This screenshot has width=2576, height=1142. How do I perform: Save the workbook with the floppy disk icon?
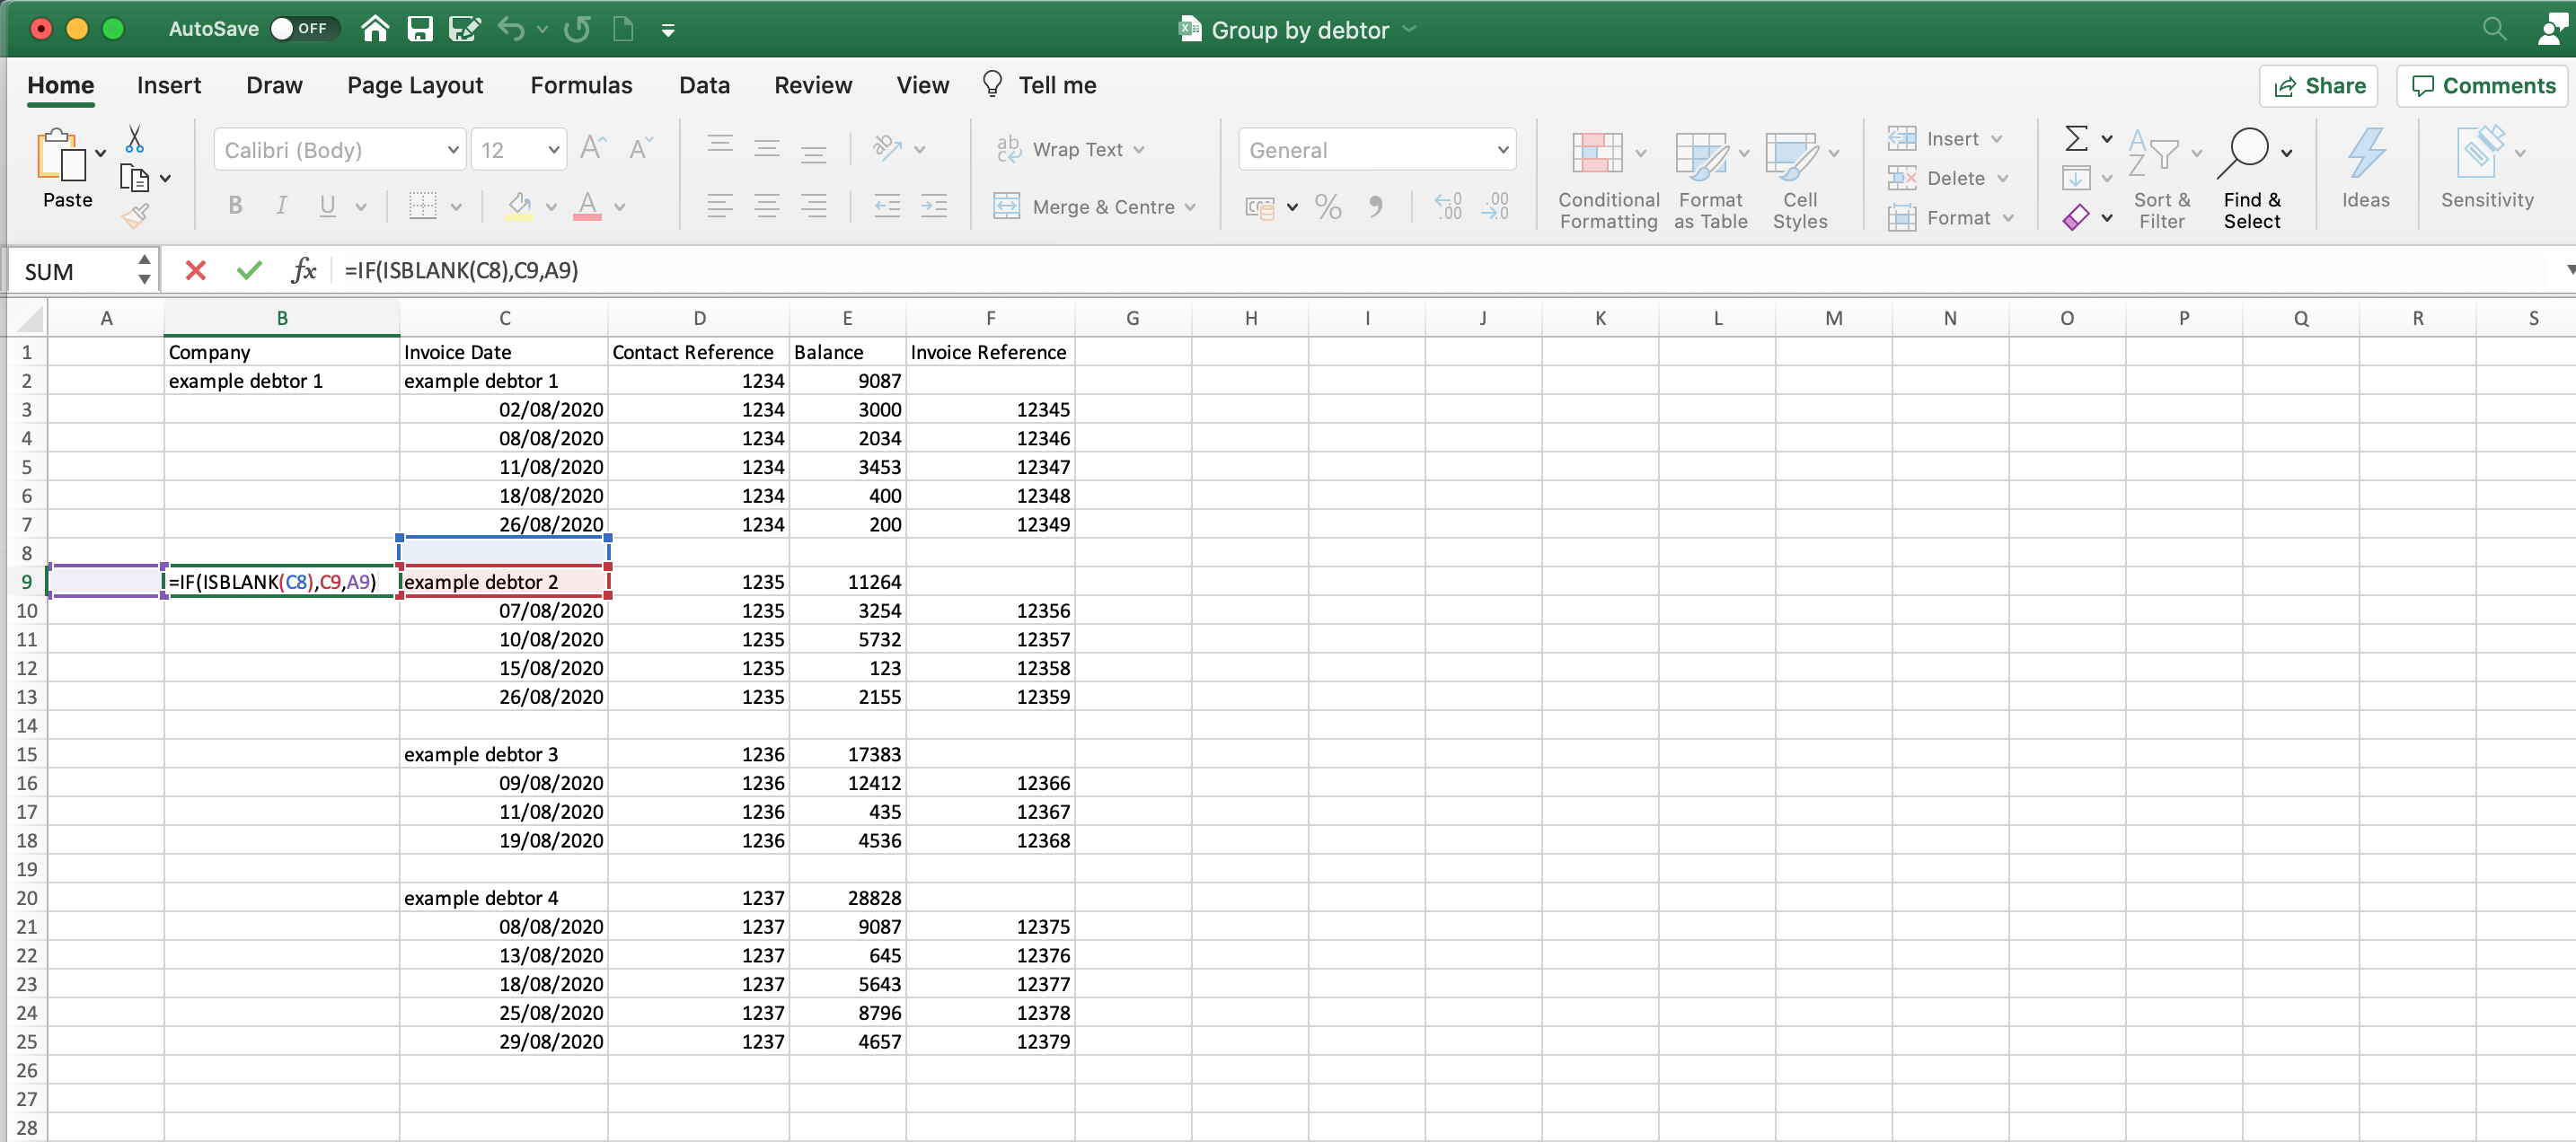pyautogui.click(x=420, y=29)
